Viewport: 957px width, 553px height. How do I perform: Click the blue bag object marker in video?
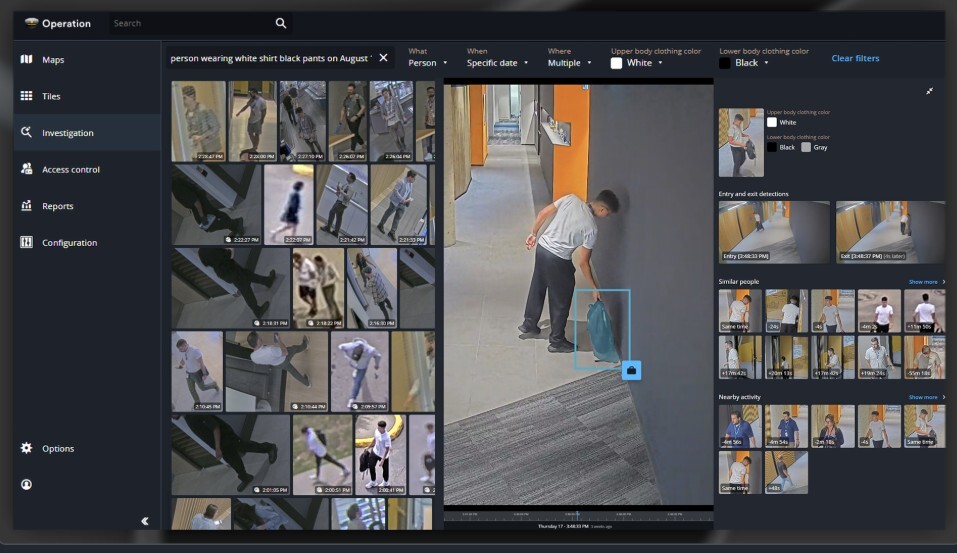[x=631, y=371]
